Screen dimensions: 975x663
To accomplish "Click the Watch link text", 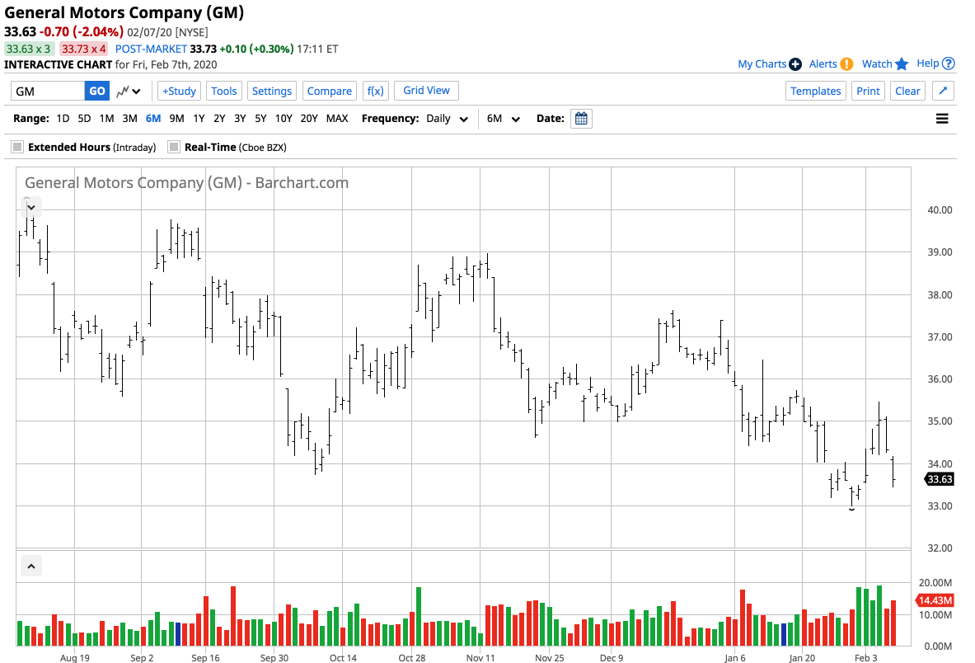I will coord(877,64).
